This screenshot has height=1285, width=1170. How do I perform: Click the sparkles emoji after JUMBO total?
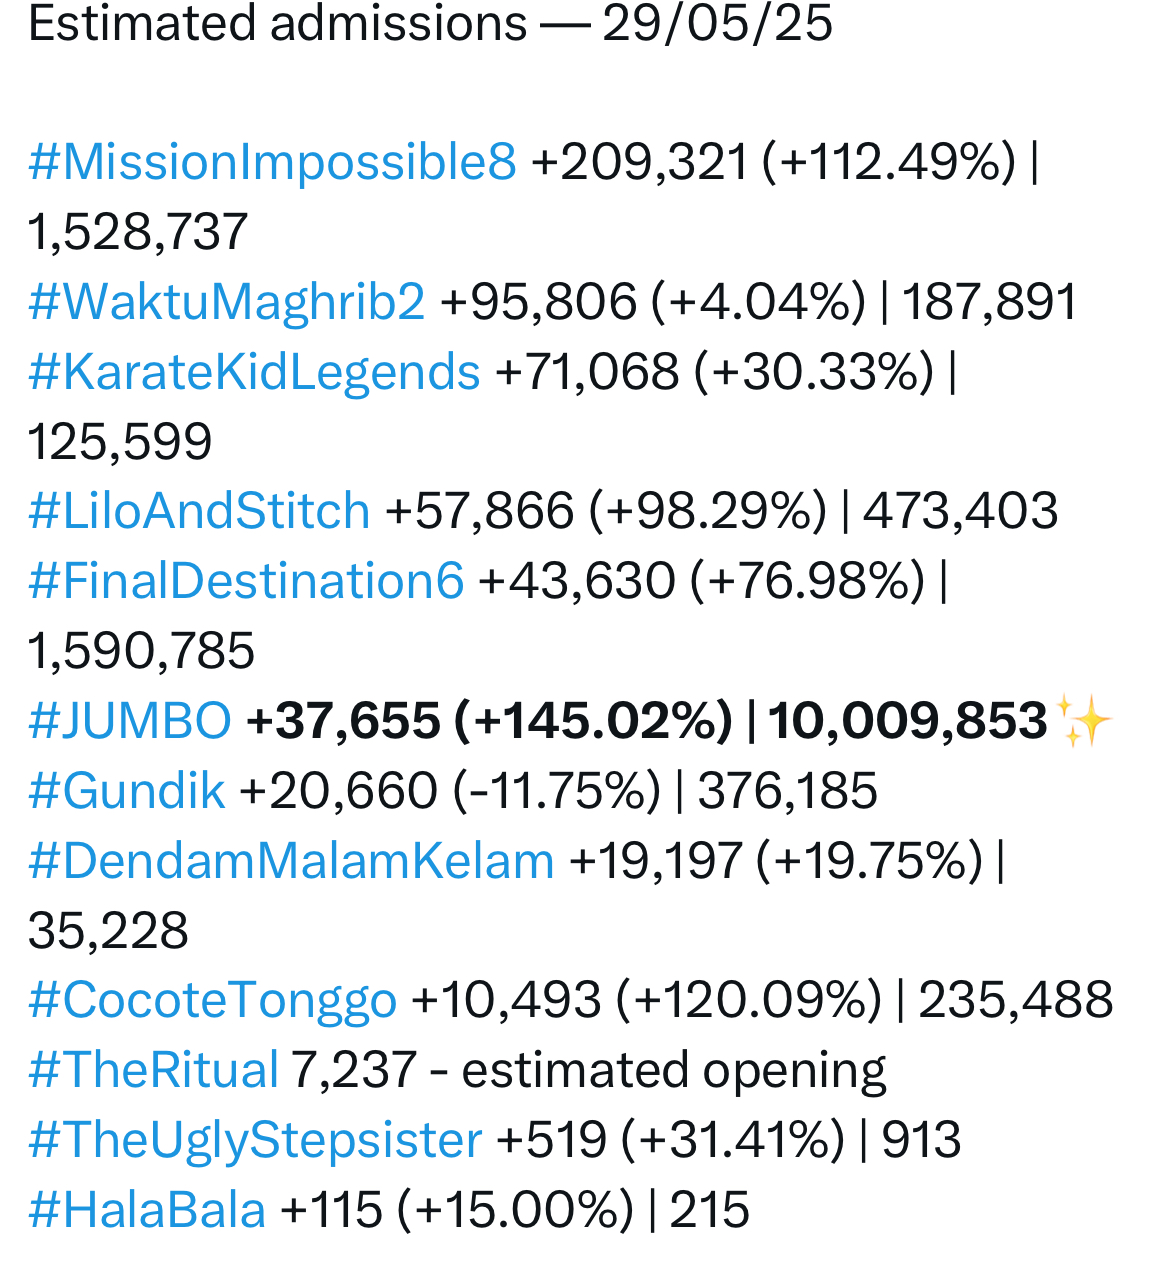[1083, 721]
